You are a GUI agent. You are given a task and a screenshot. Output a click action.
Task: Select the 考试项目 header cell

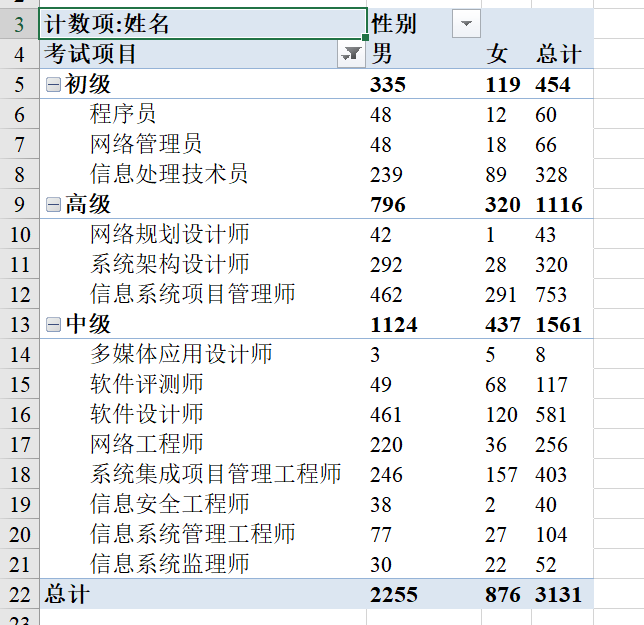pos(203,54)
